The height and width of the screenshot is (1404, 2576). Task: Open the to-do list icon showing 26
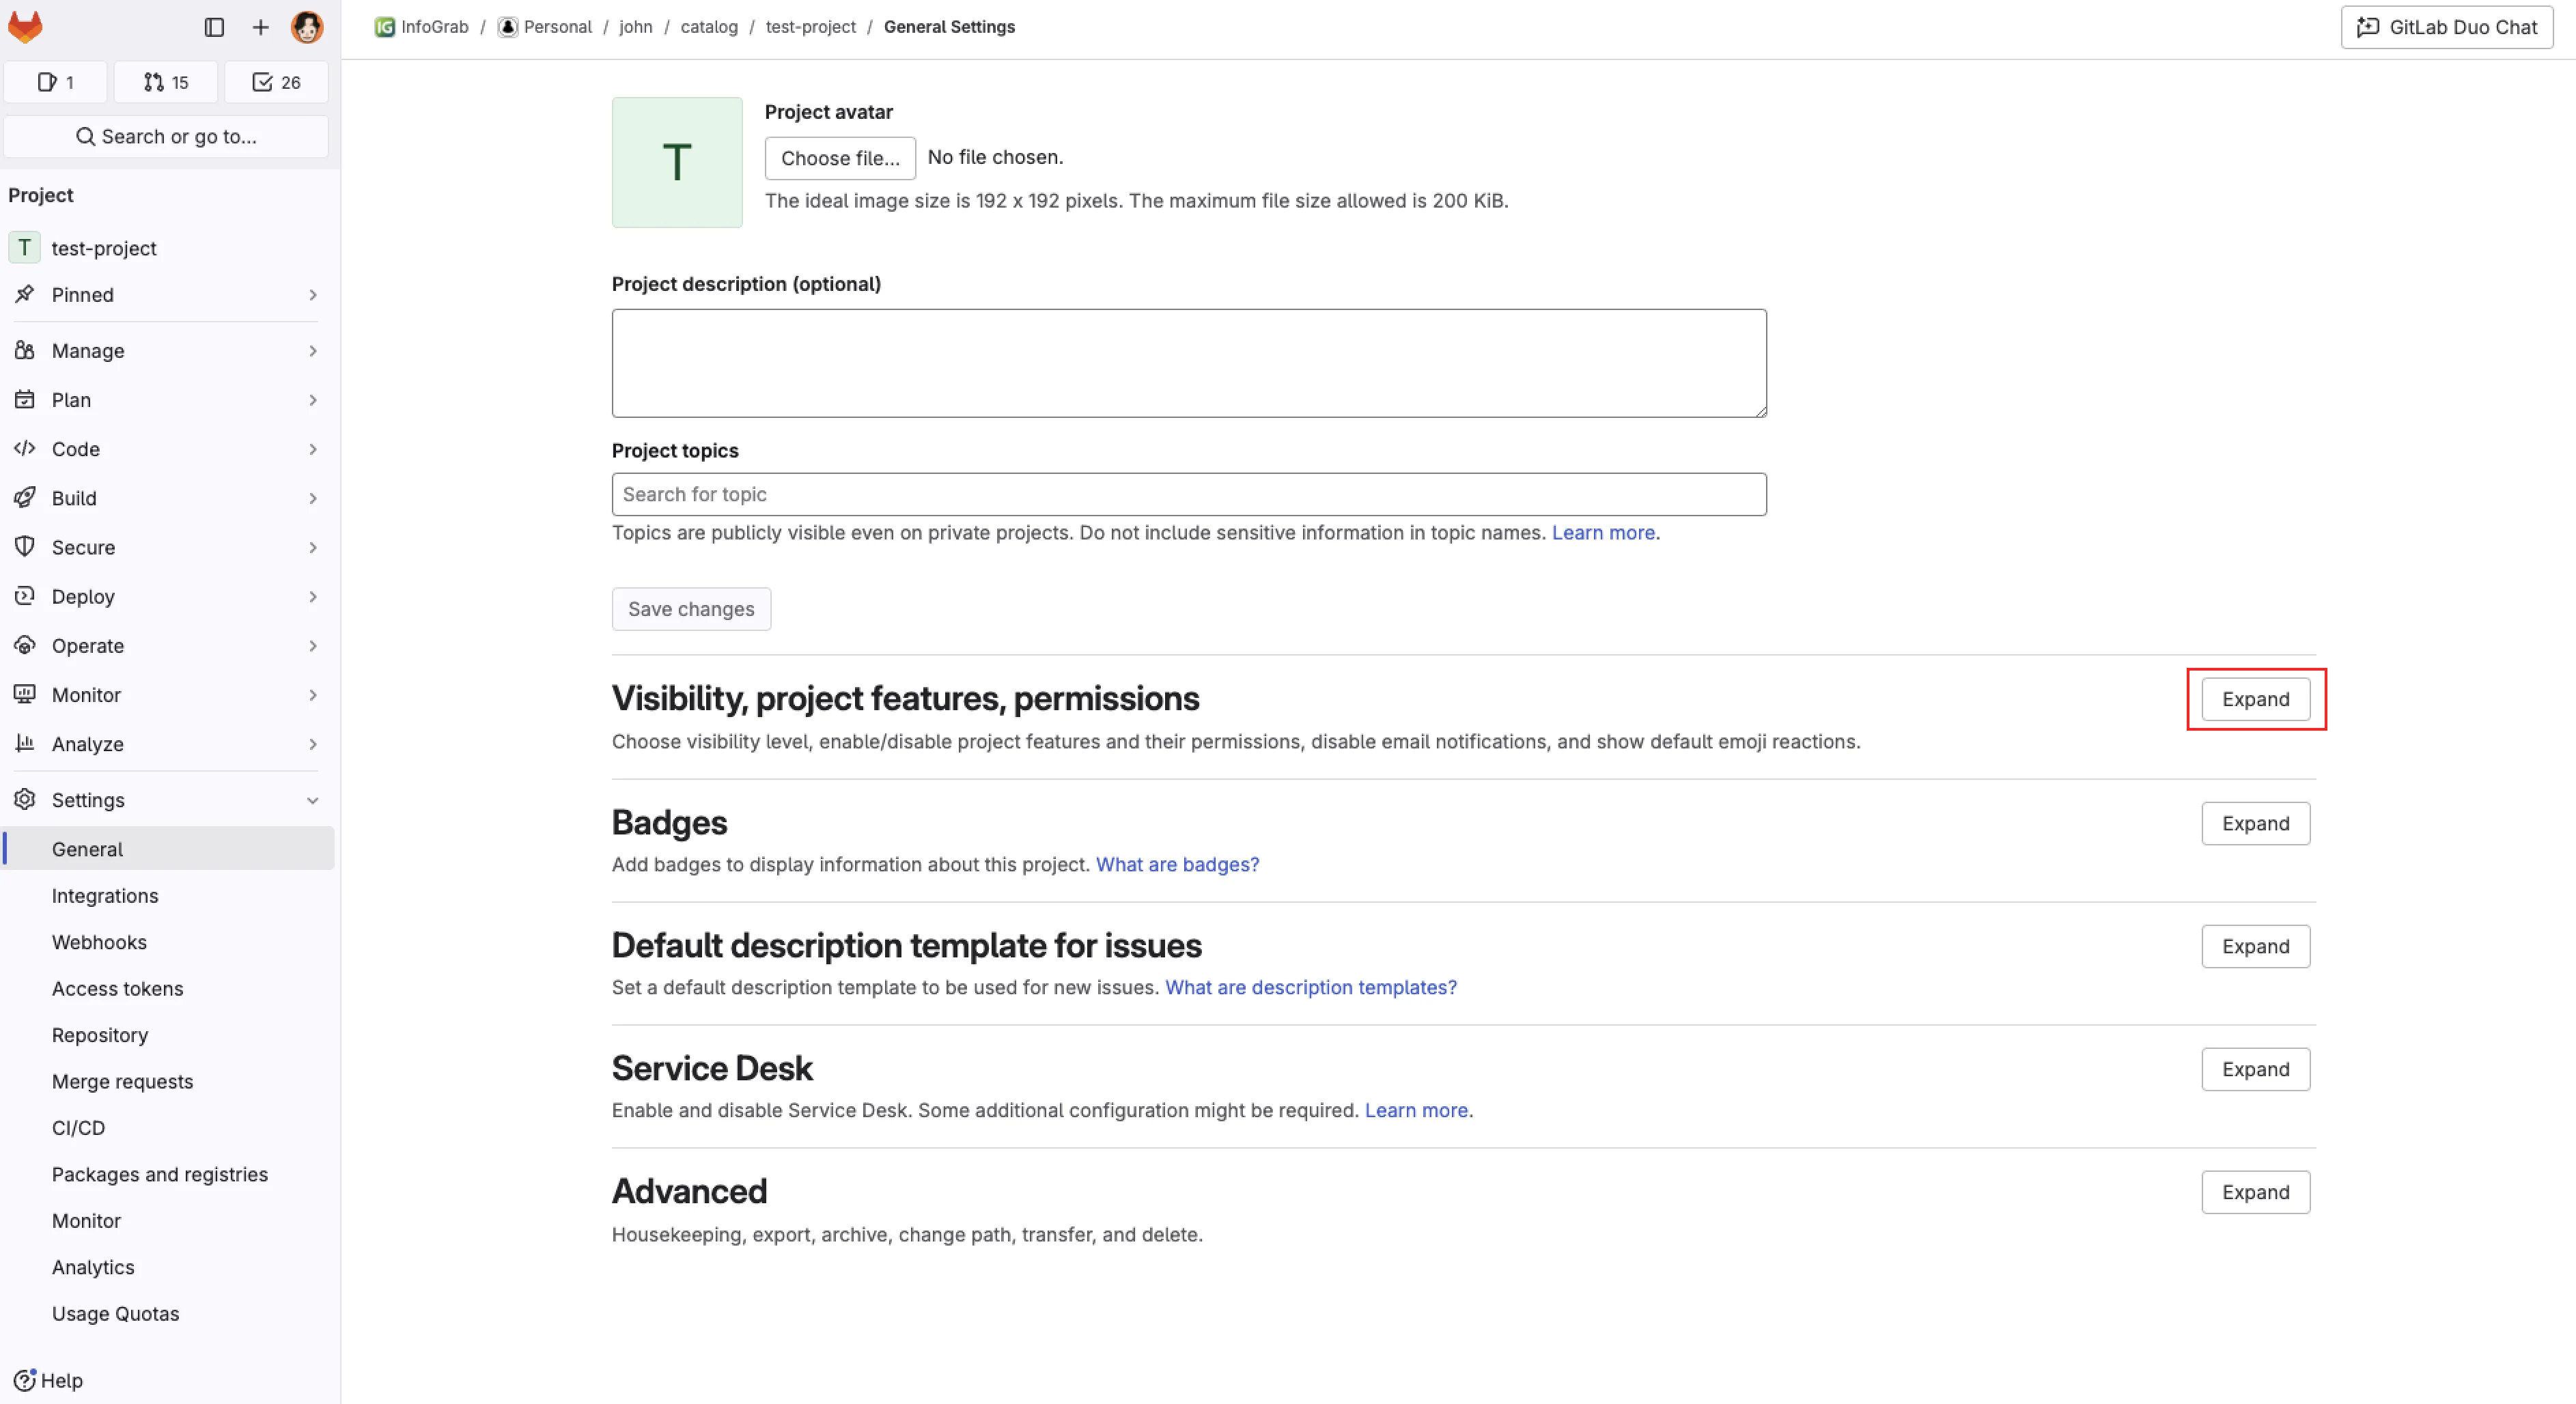276,82
